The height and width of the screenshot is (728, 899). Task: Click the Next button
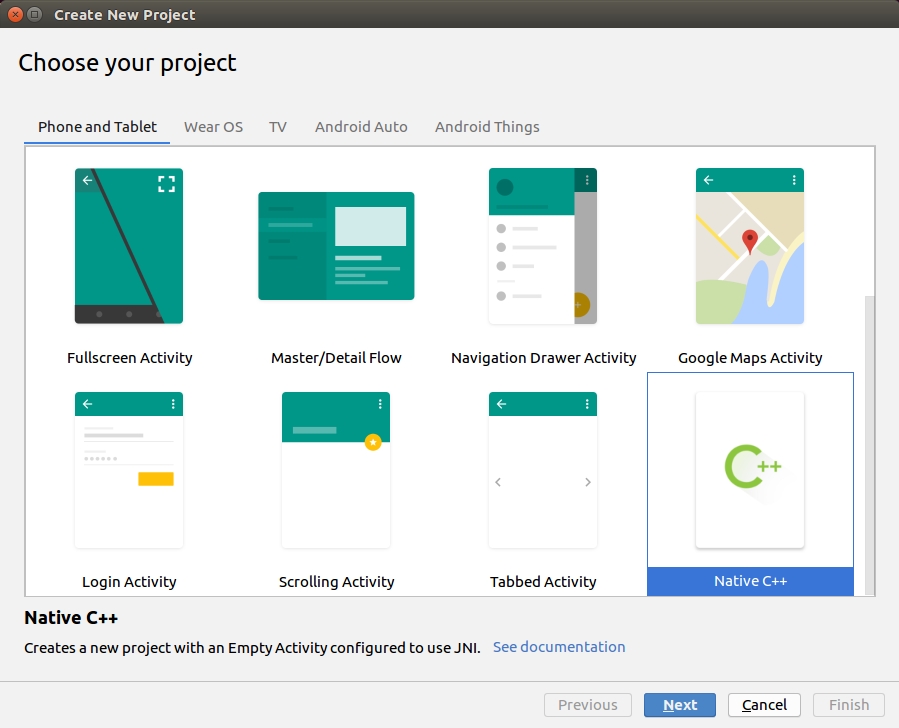click(x=679, y=704)
